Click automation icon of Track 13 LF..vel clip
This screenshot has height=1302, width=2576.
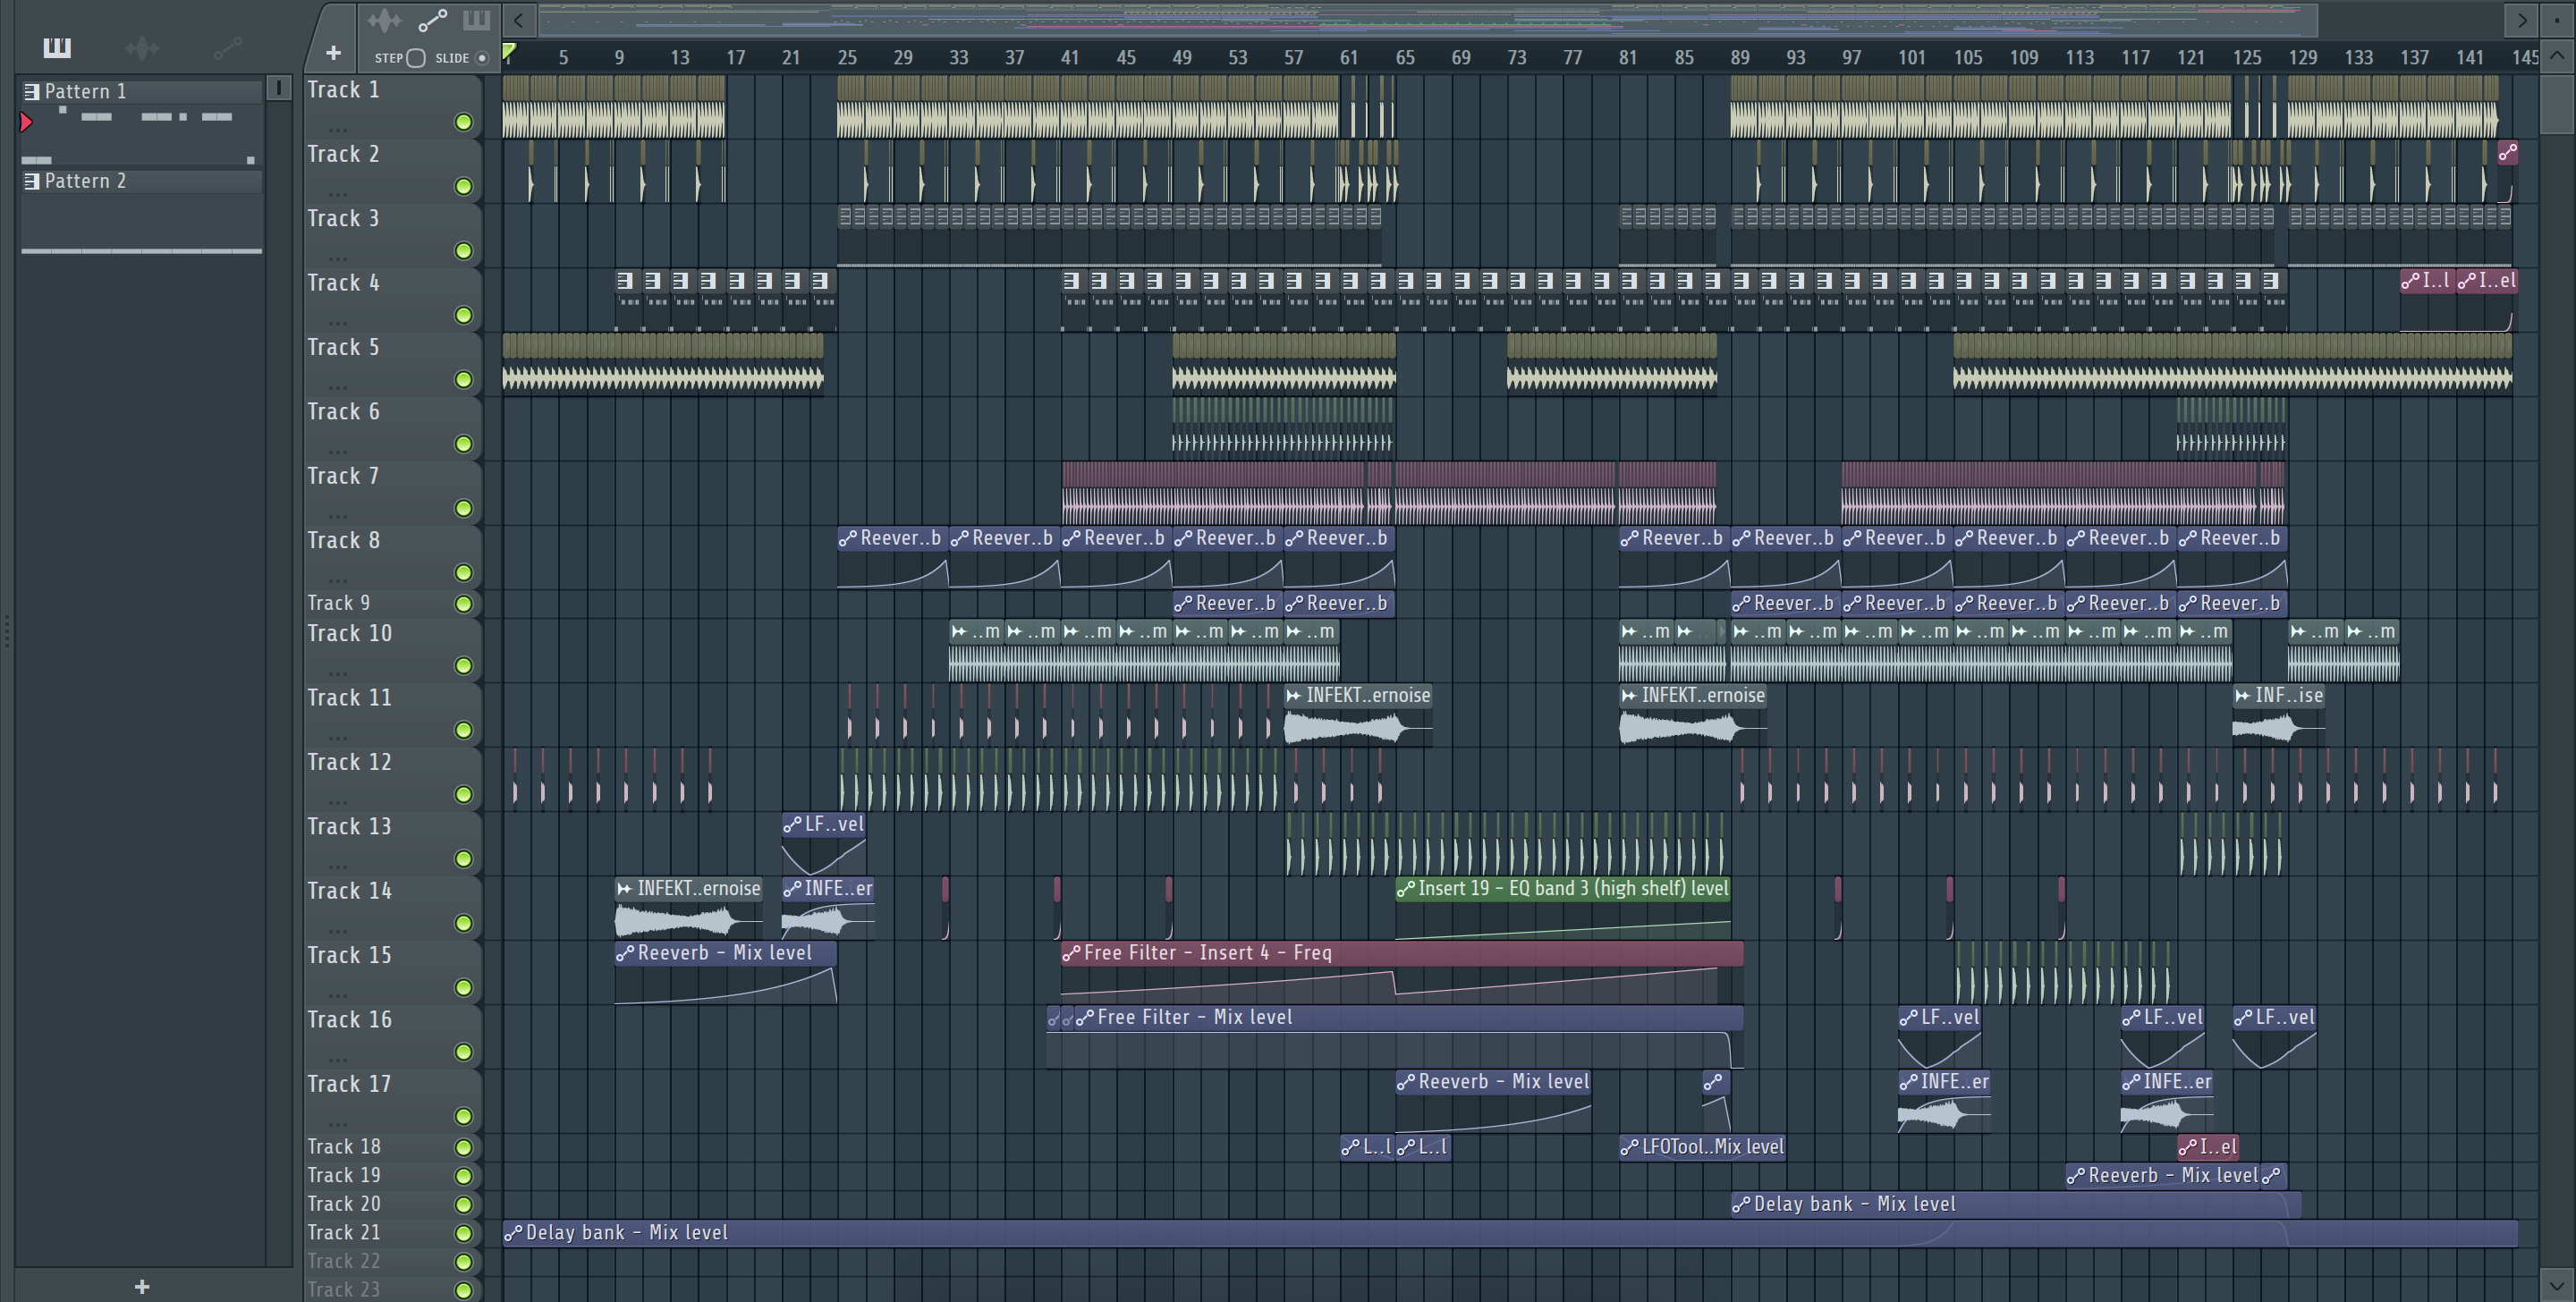coord(792,824)
